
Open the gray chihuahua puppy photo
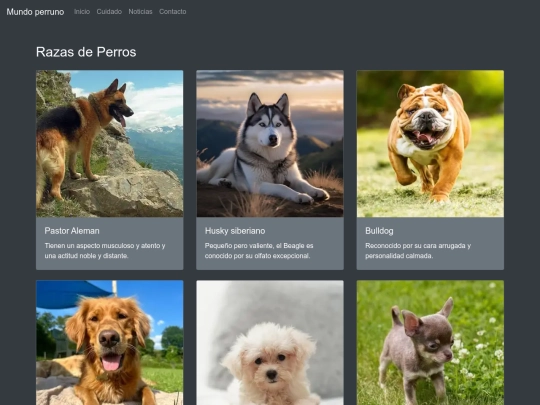430,343
